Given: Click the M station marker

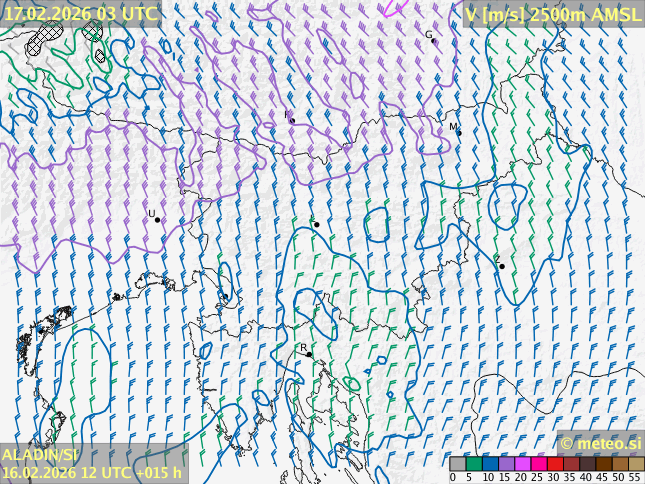Looking at the screenshot, I should [458, 130].
